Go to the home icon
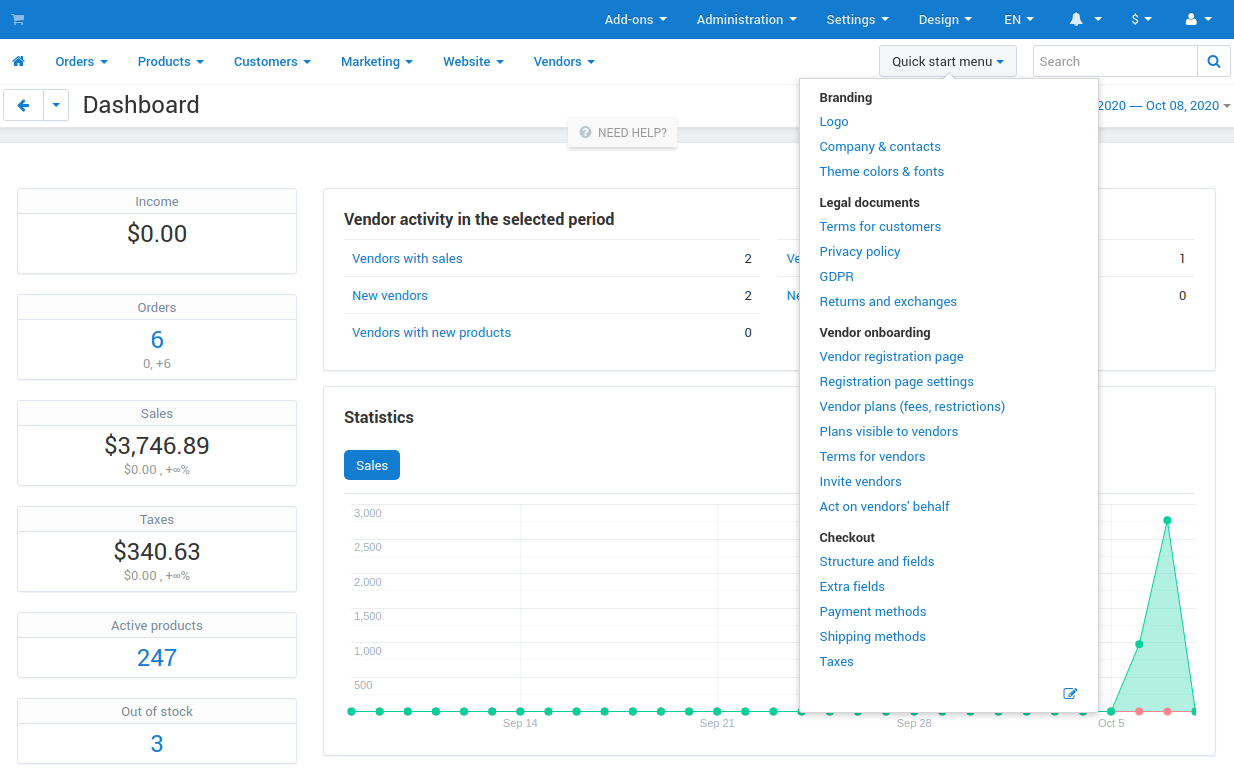The width and height of the screenshot is (1234, 773). pos(18,62)
